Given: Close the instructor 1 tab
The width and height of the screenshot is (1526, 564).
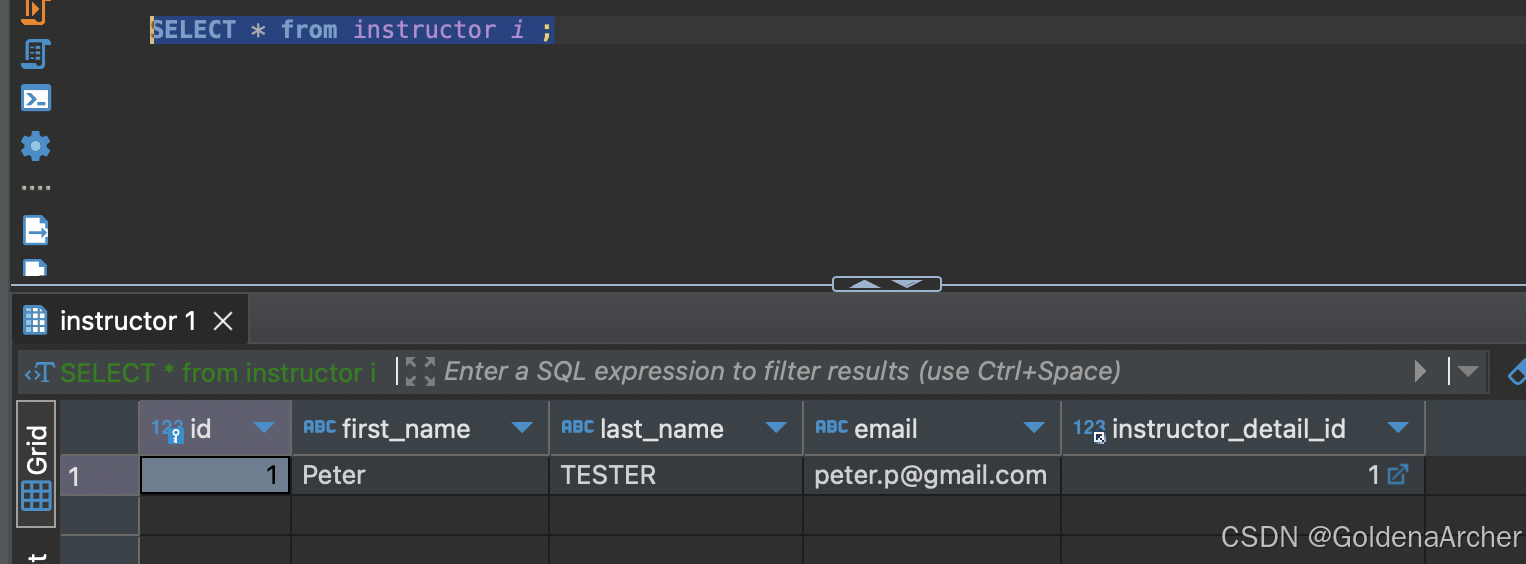Looking at the screenshot, I should (224, 321).
